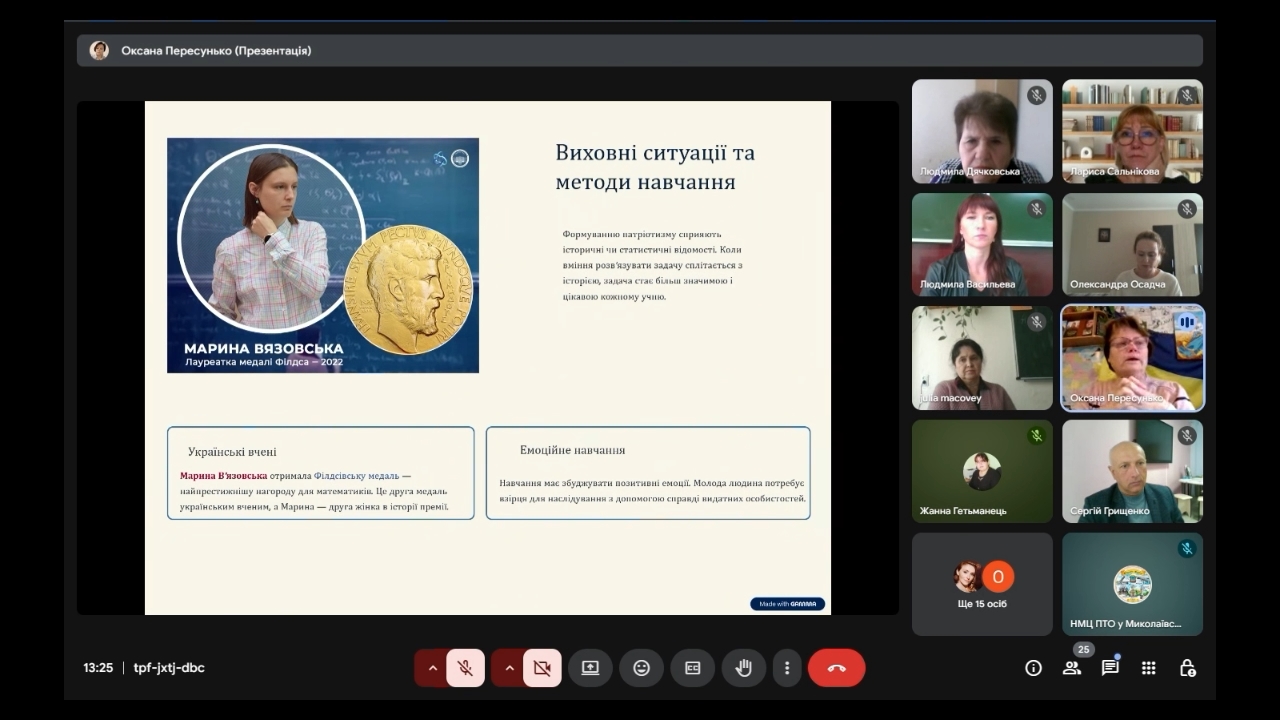Expand camera video settings arrow
The height and width of the screenshot is (720, 1280).
(x=508, y=668)
